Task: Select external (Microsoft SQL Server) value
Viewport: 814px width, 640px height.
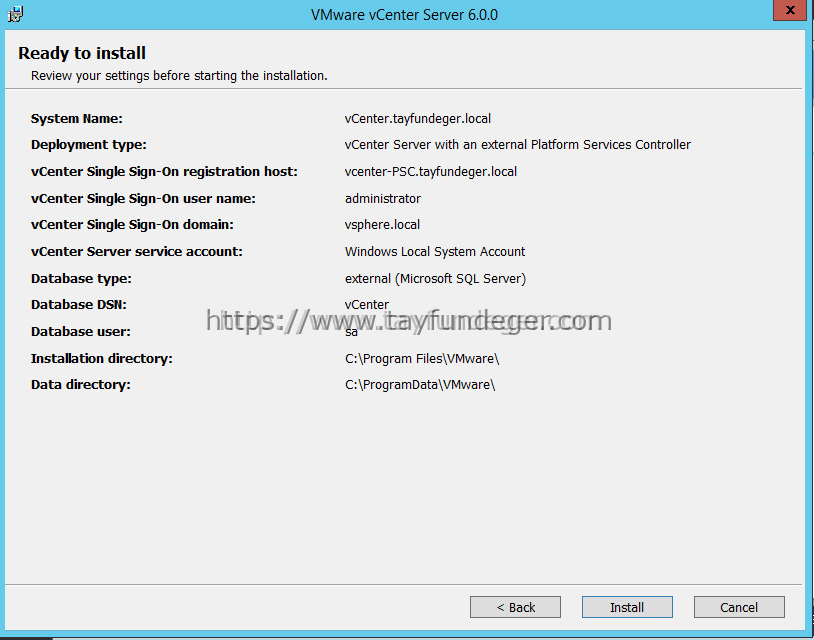Action: 435,279
